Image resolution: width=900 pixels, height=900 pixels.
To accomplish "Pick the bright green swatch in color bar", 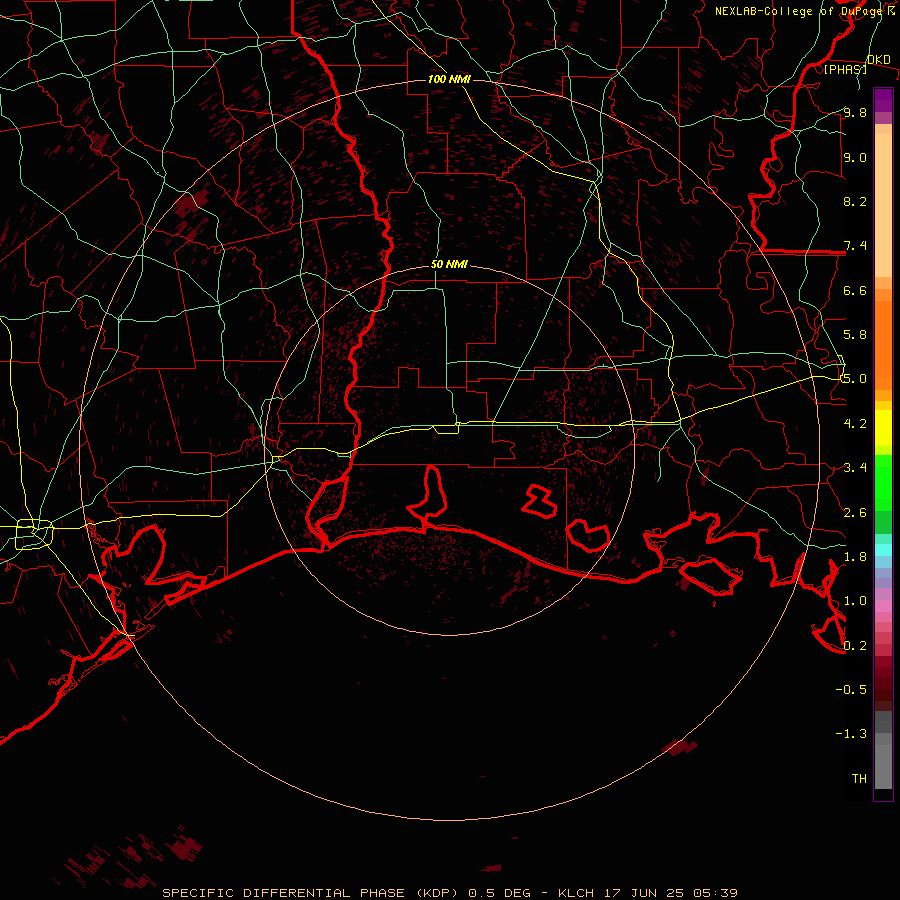I will pyautogui.click(x=883, y=483).
